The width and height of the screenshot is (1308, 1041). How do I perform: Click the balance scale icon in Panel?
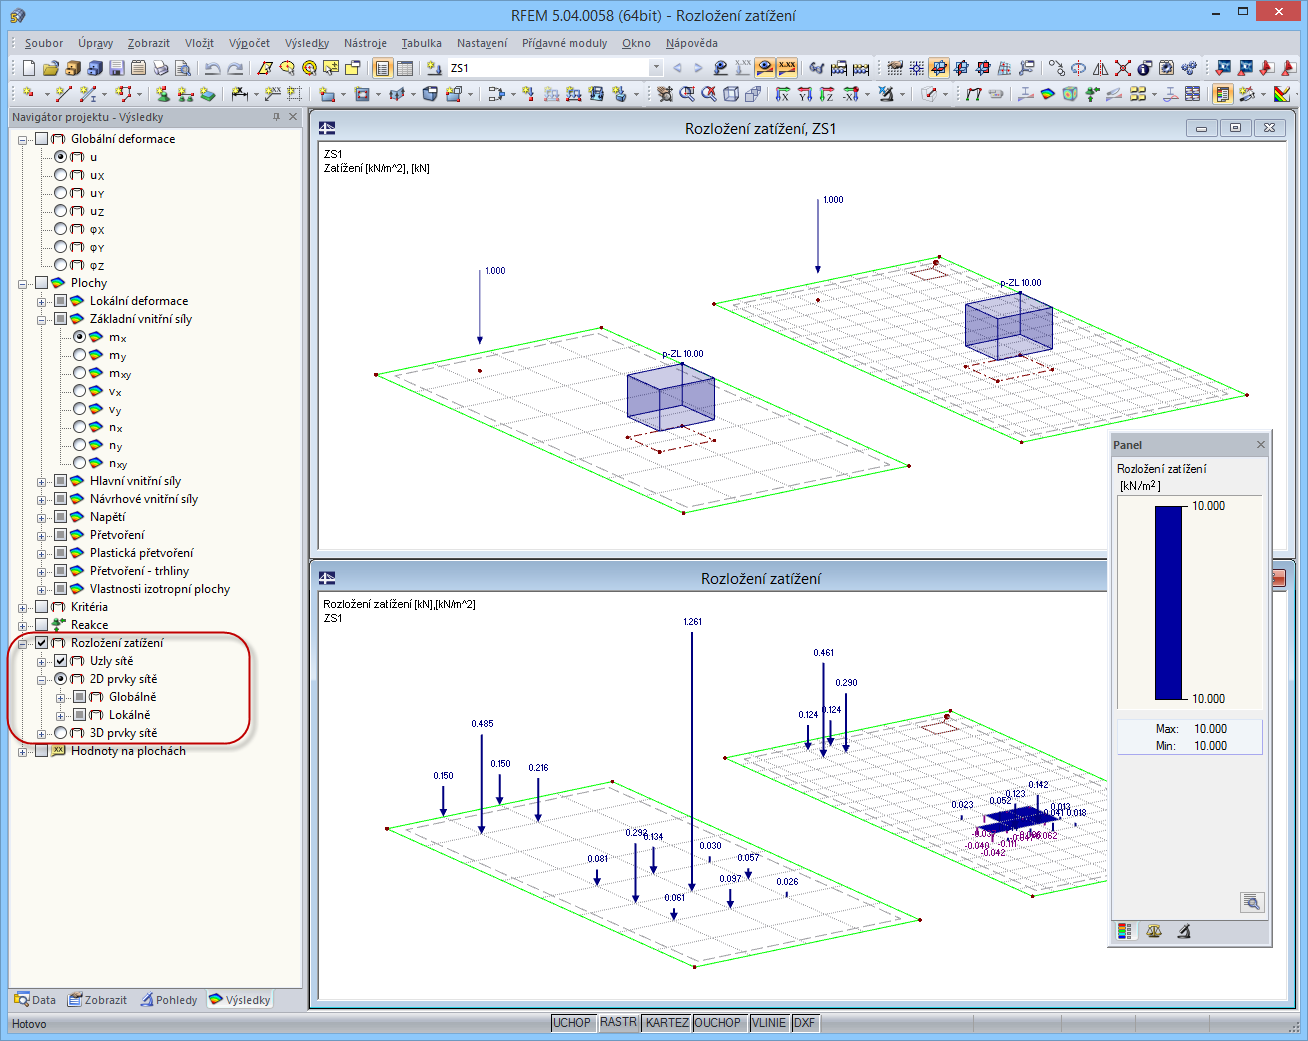[1154, 931]
